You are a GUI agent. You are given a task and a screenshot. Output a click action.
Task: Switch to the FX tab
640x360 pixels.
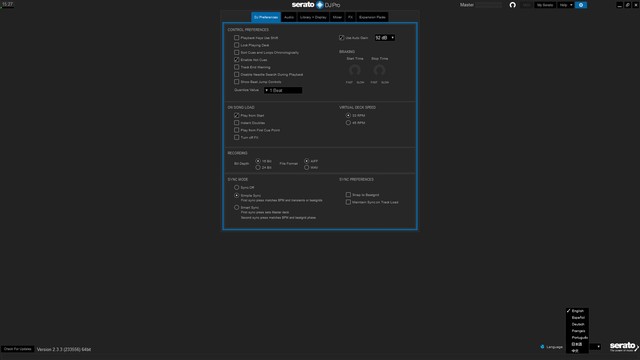350,17
